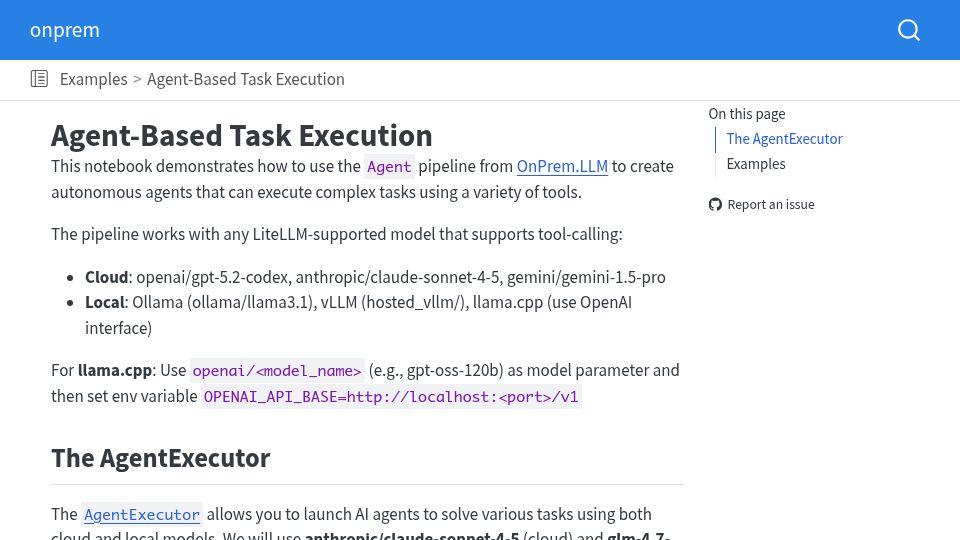This screenshot has width=960, height=540.
Task: Toggle the sidebar navigation icon
Action: 39,79
